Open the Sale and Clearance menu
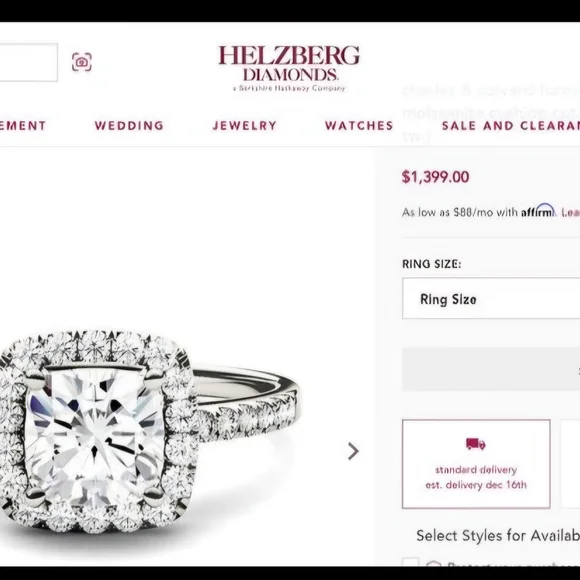Image resolution: width=580 pixels, height=580 pixels. tap(511, 126)
